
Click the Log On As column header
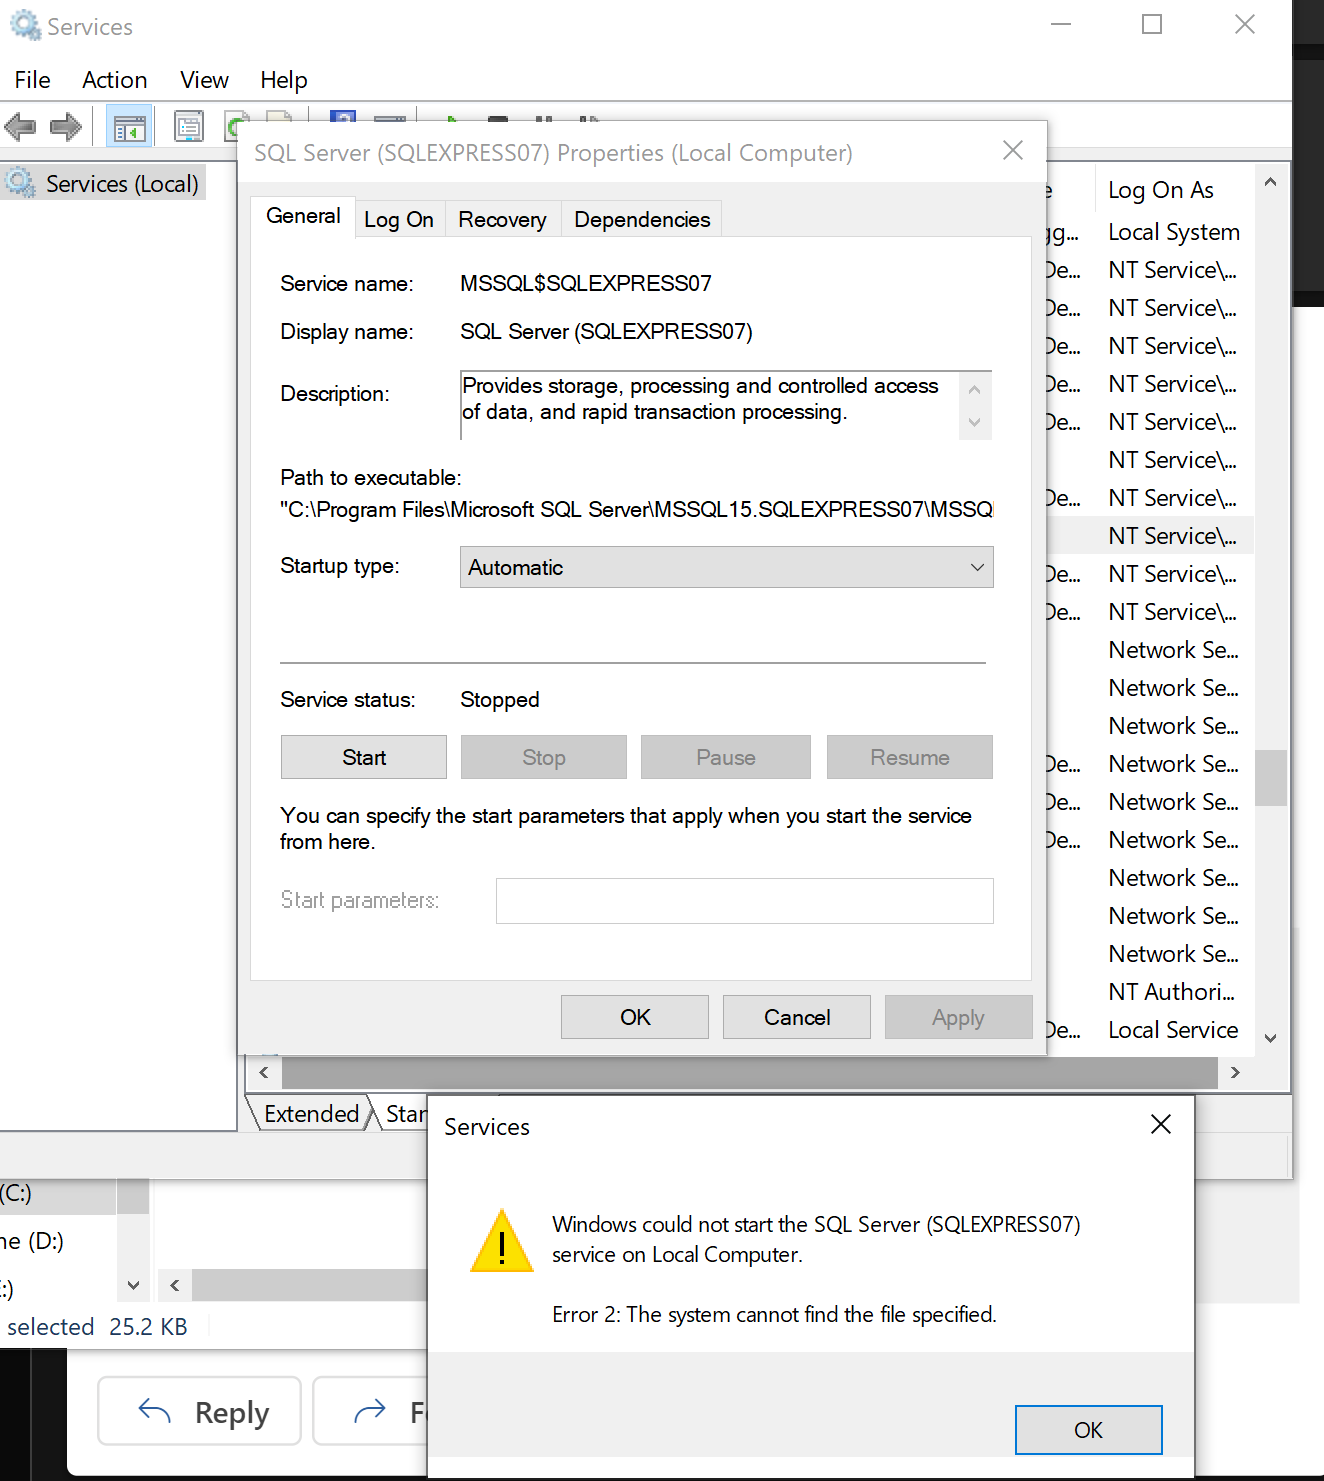1161,190
